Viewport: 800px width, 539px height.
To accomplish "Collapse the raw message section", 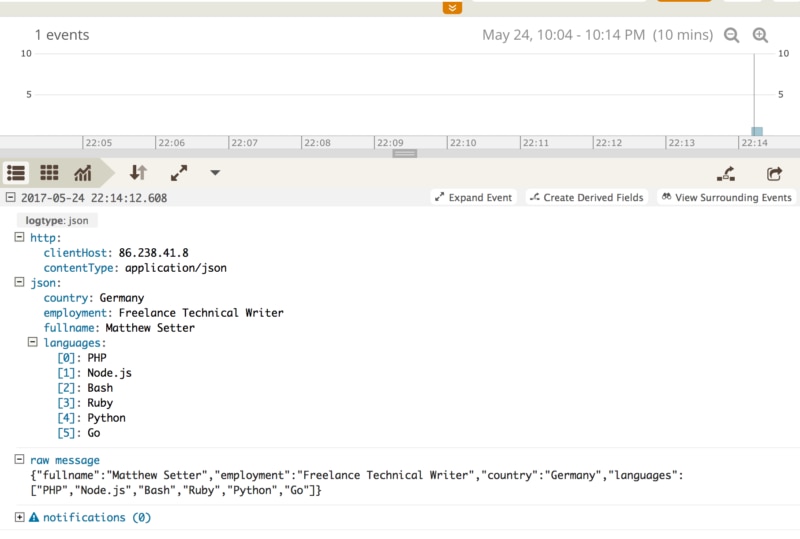I will tap(20, 459).
